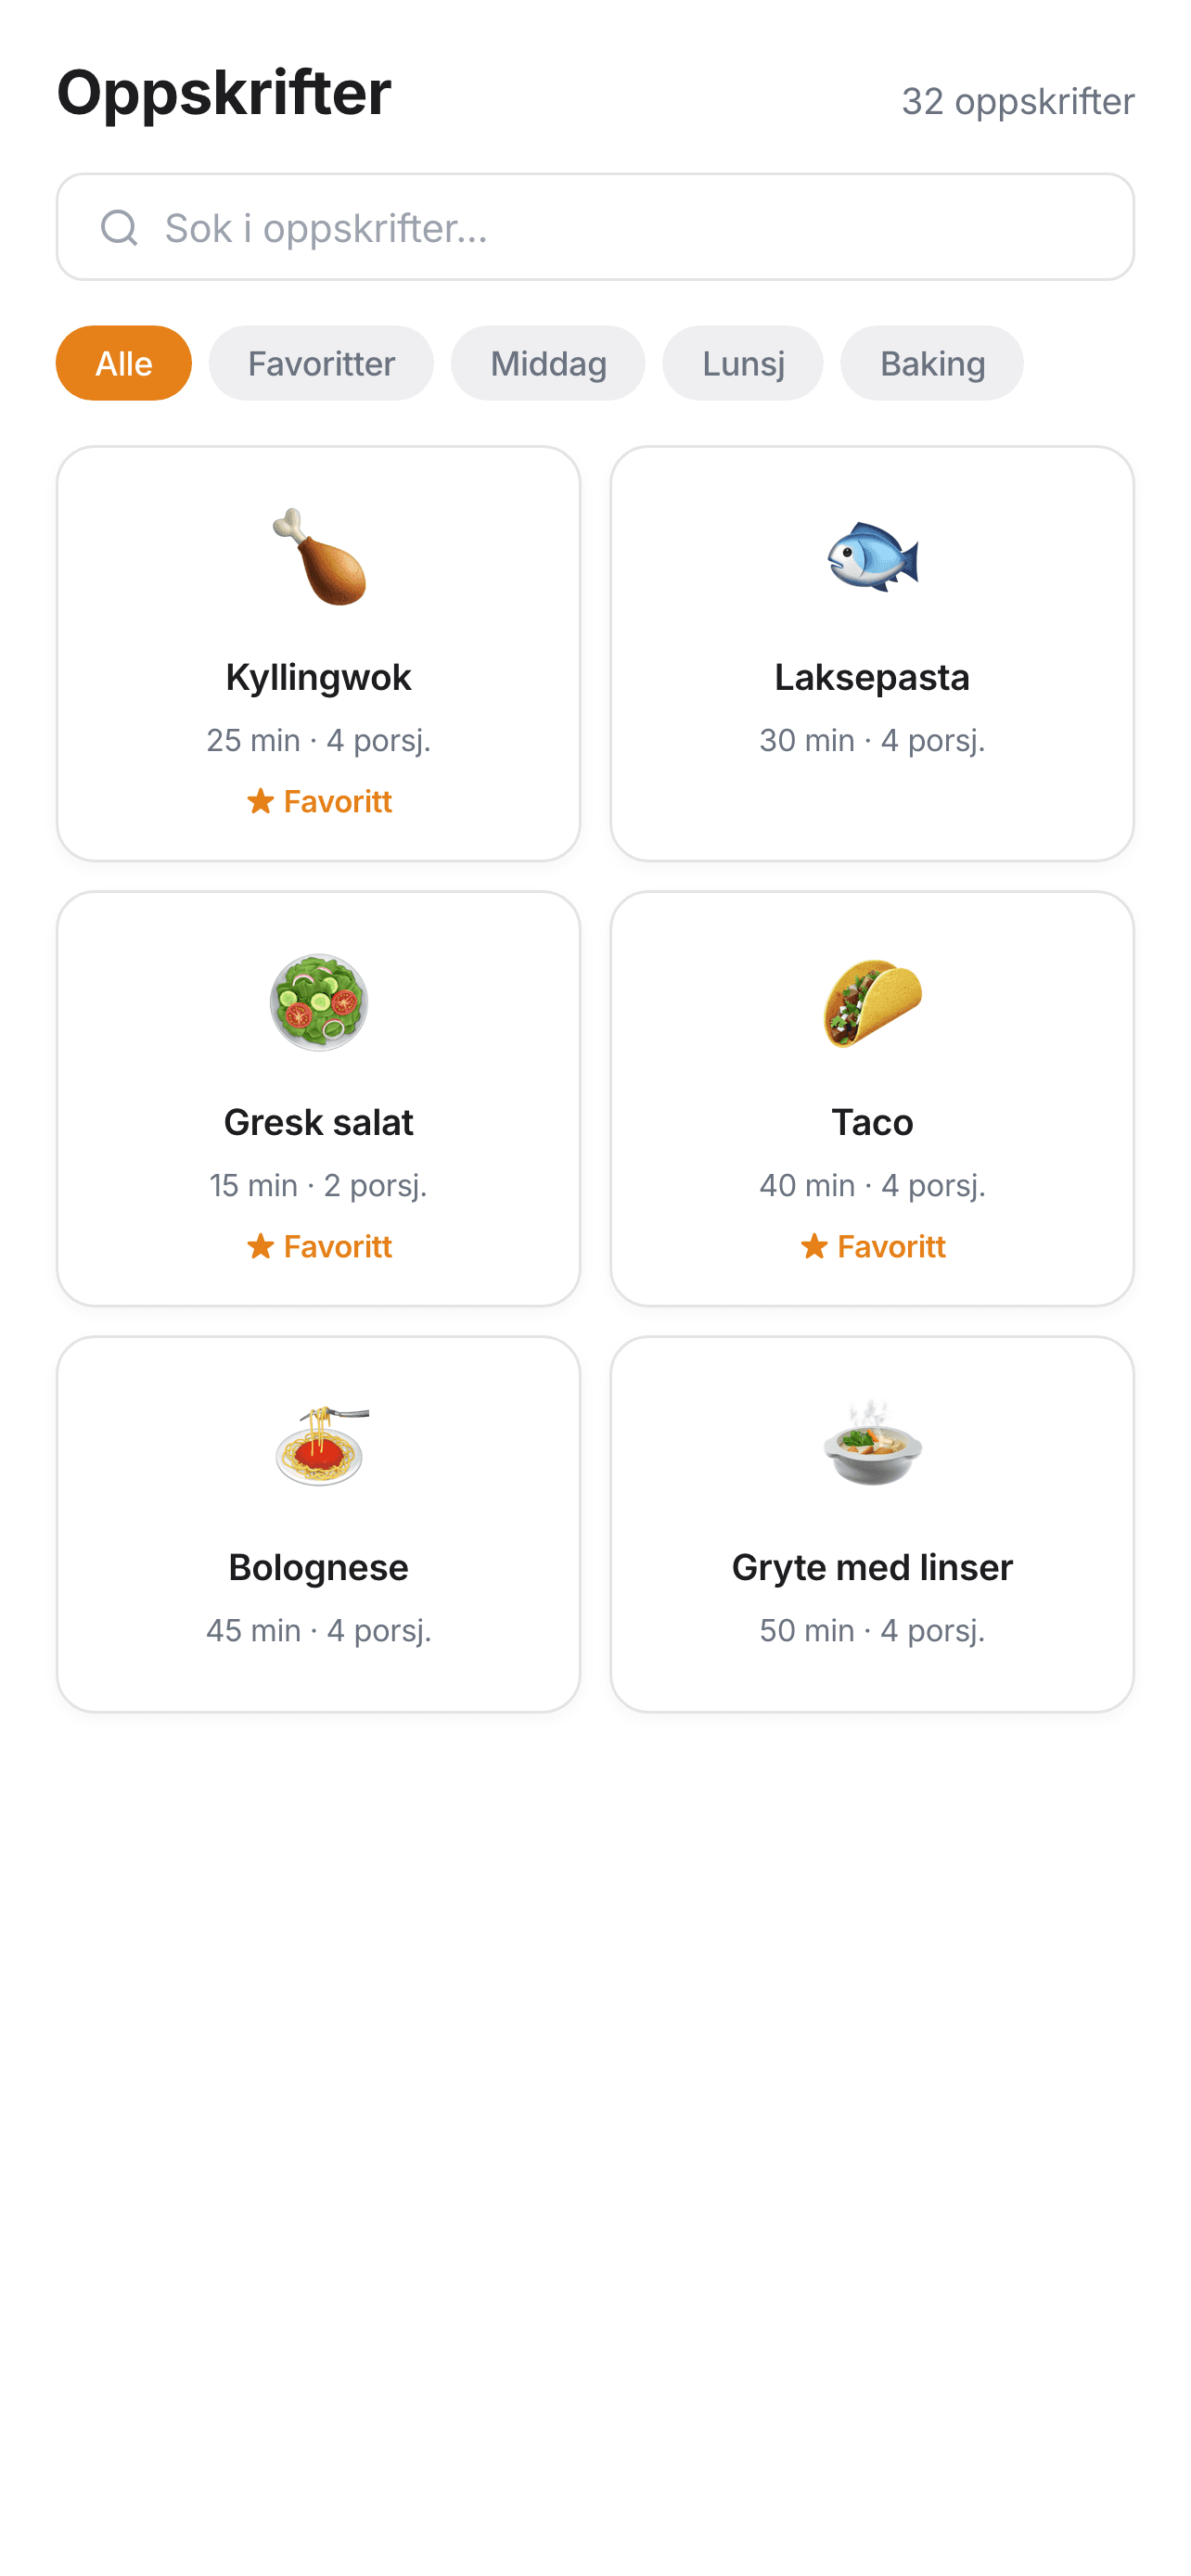
Task: Tap the chicken drumstick icon for Kyllingwok
Action: point(319,557)
